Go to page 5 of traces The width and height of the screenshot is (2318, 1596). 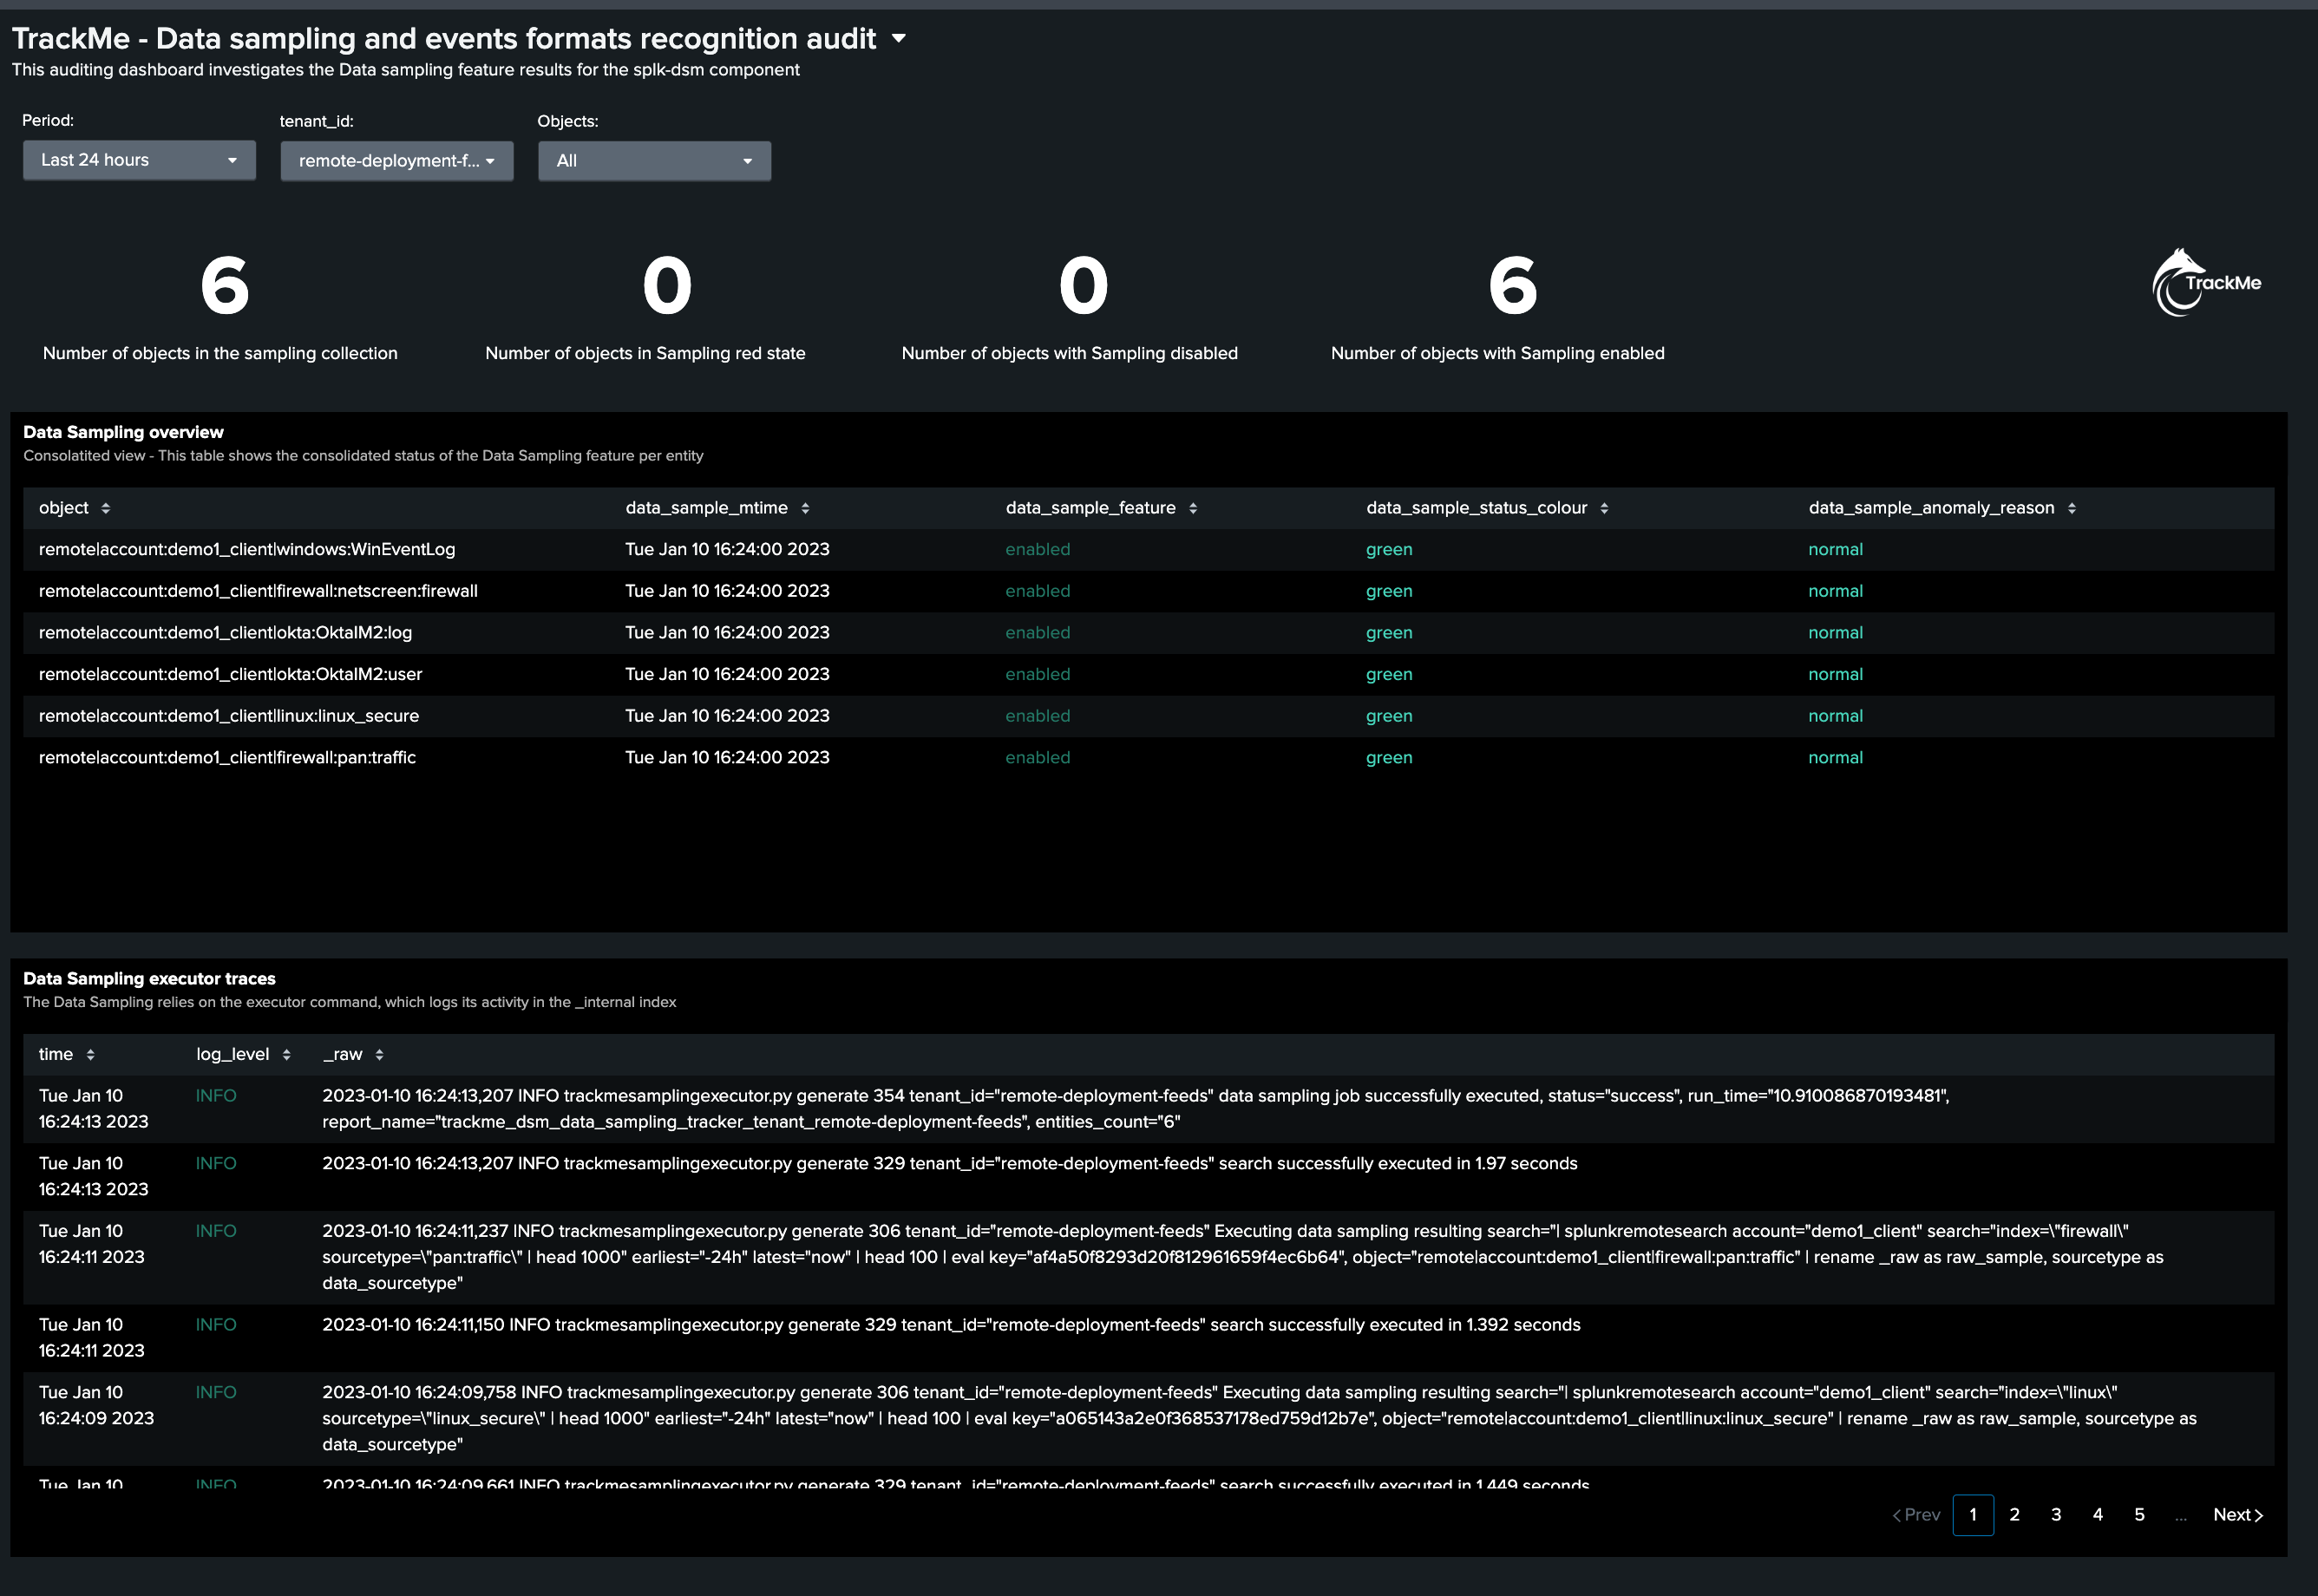[x=2139, y=1515]
